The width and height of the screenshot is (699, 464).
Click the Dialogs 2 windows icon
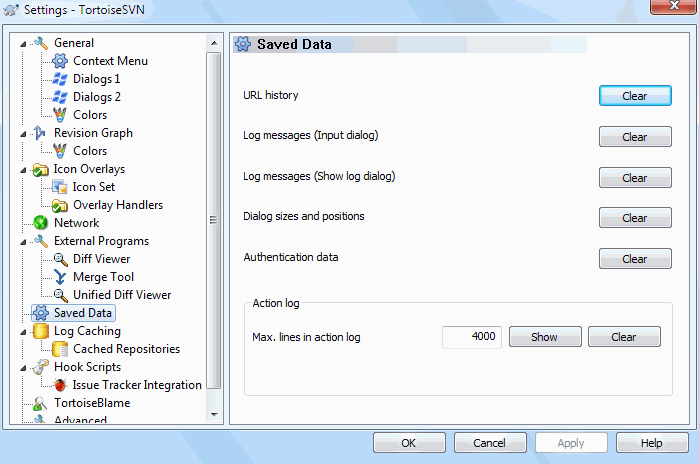tap(60, 97)
